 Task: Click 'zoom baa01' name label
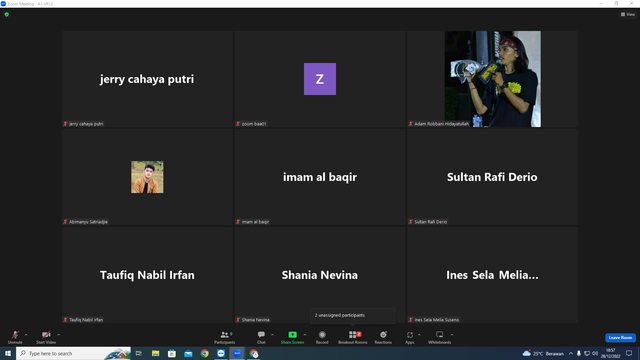(x=254, y=124)
